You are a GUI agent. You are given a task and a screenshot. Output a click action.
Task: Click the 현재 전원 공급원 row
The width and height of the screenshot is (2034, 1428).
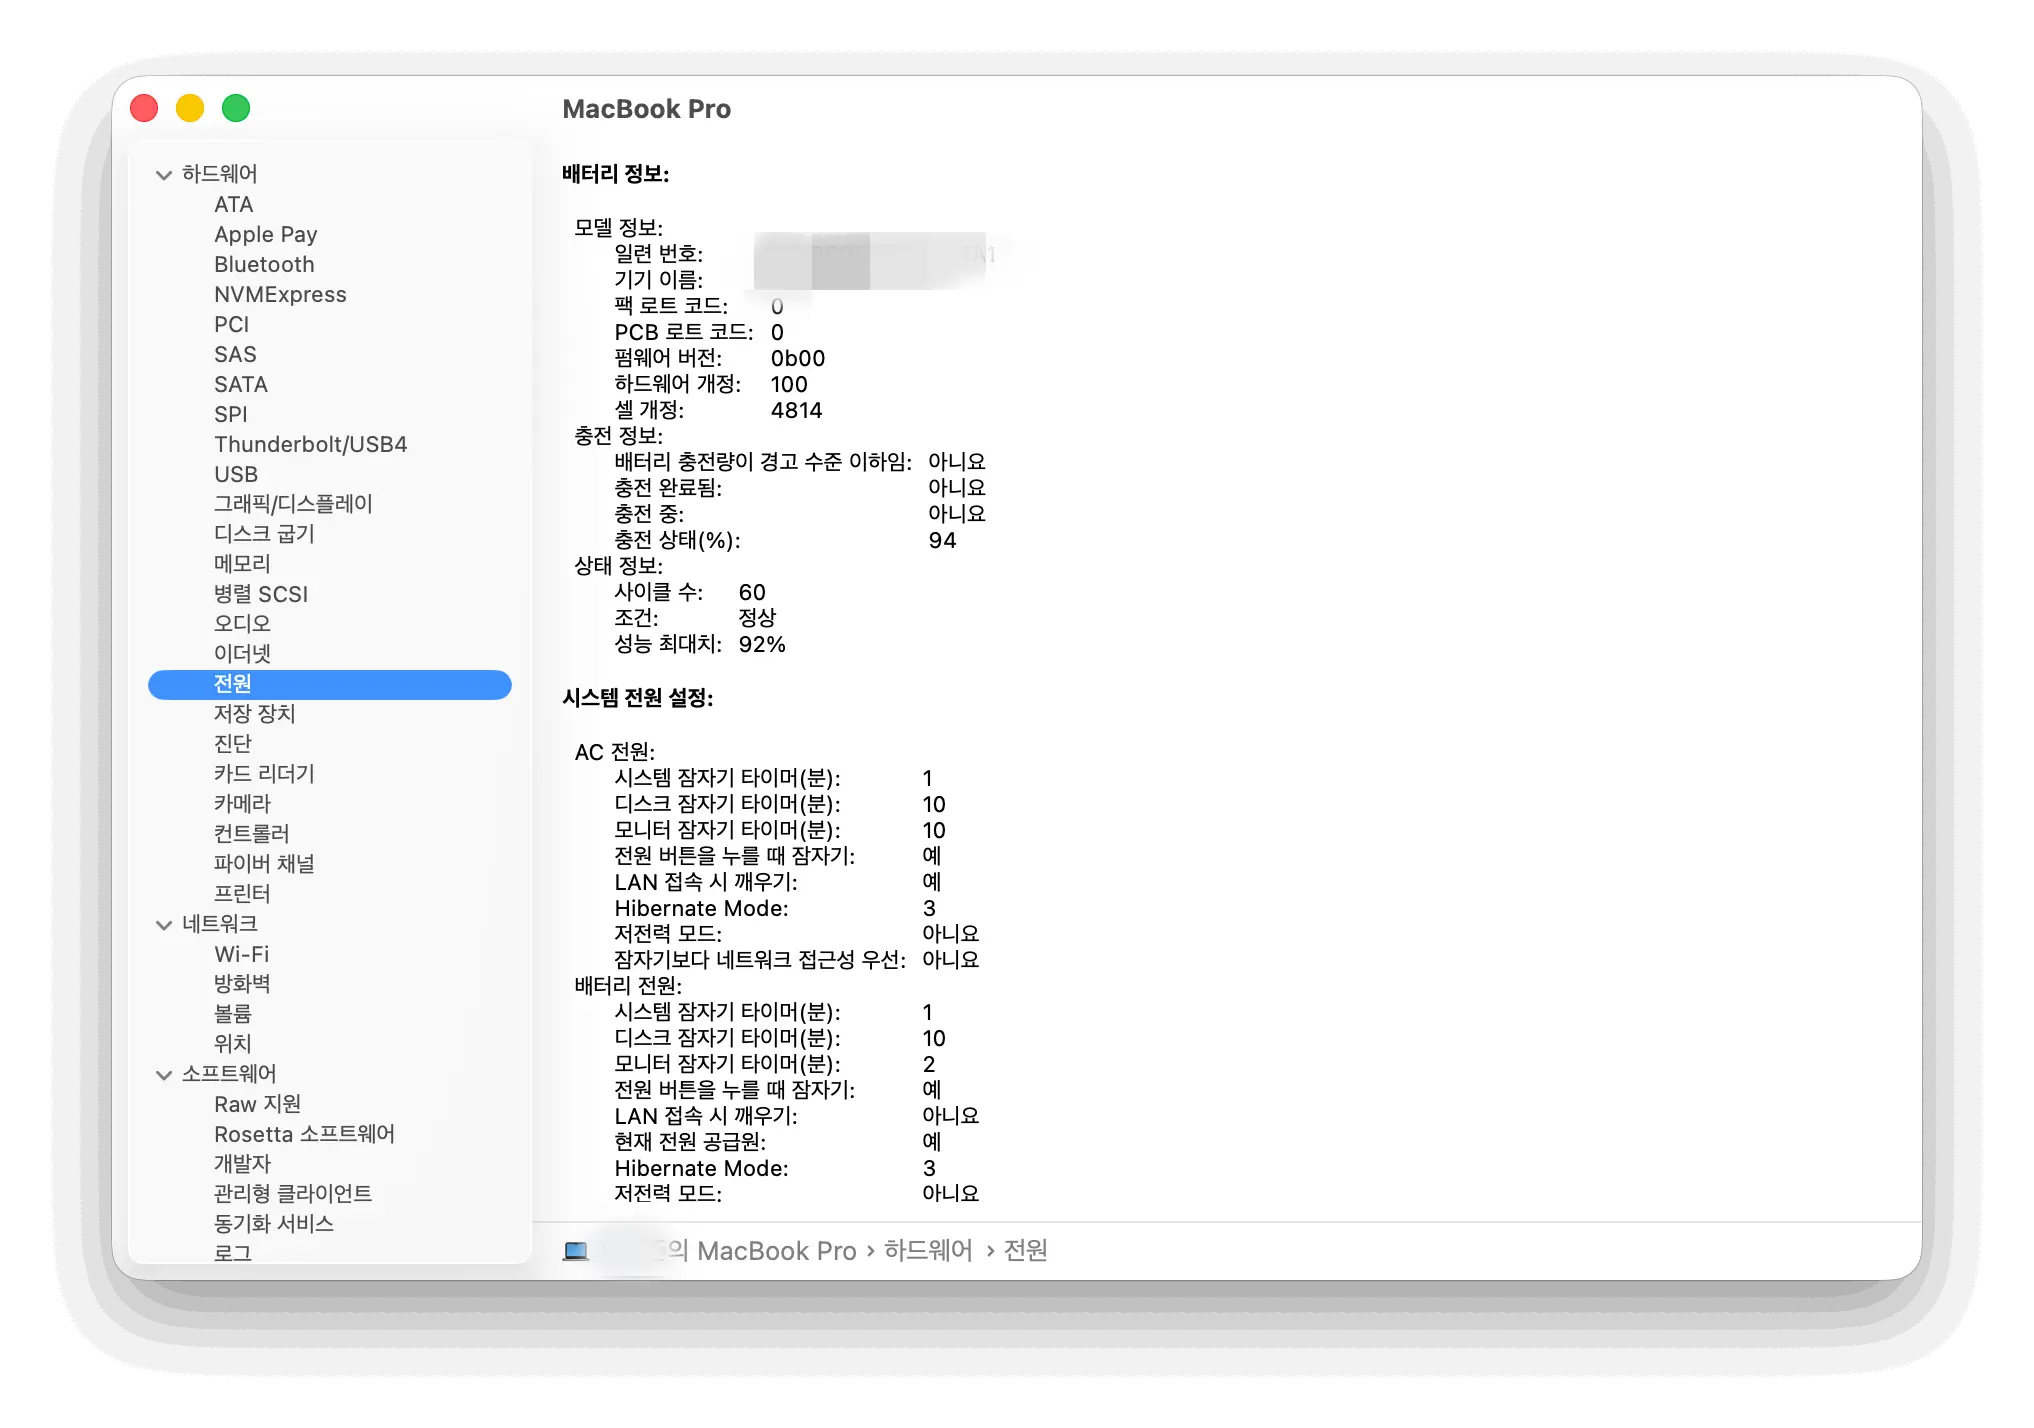tap(777, 1142)
